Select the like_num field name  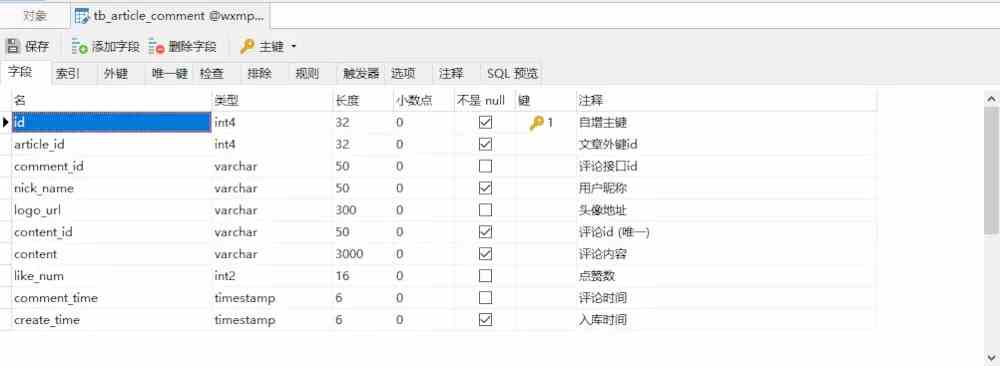(x=39, y=276)
